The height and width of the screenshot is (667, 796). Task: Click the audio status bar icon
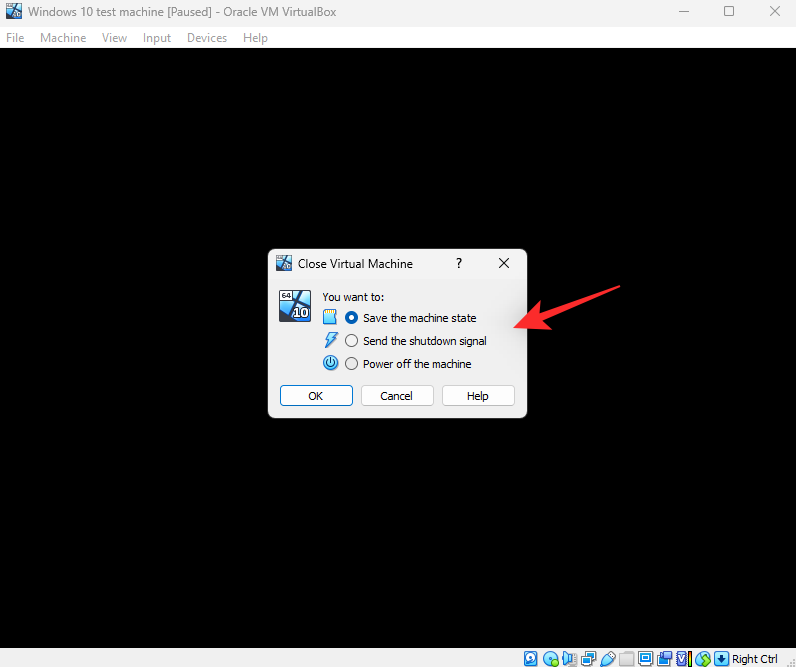570,658
